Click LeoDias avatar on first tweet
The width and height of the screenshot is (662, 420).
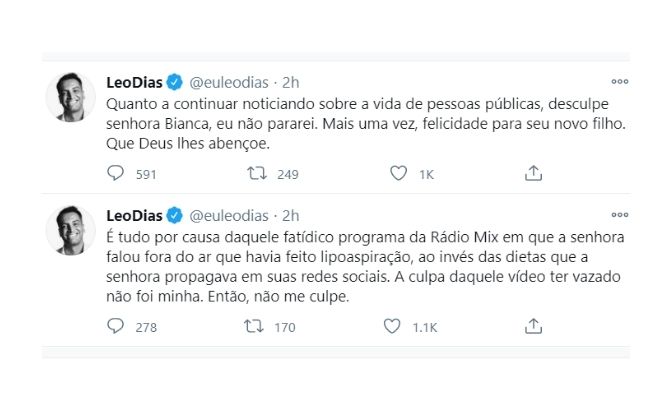point(71,96)
